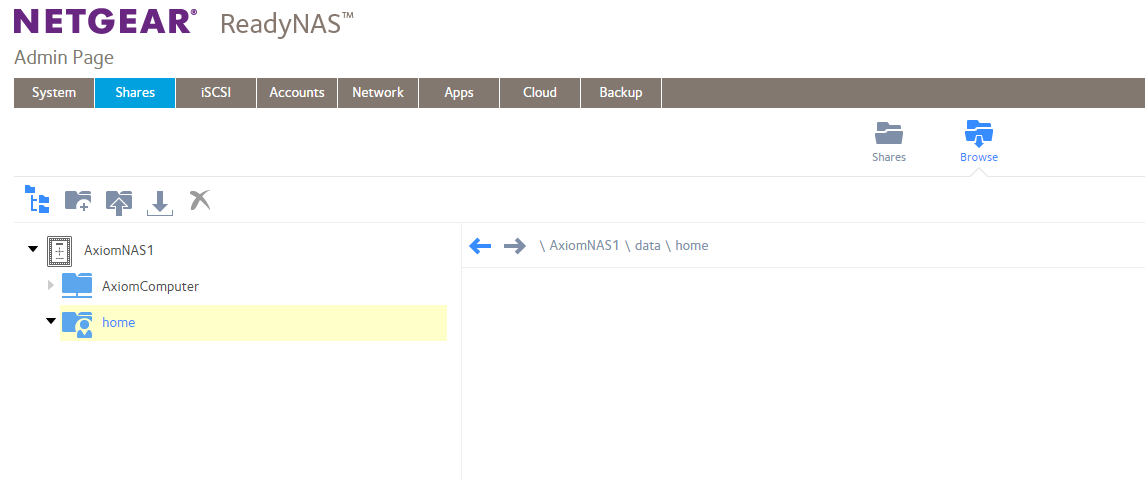Click the home user folder icon
Viewport: 1145px width, 480px height.
[77, 323]
